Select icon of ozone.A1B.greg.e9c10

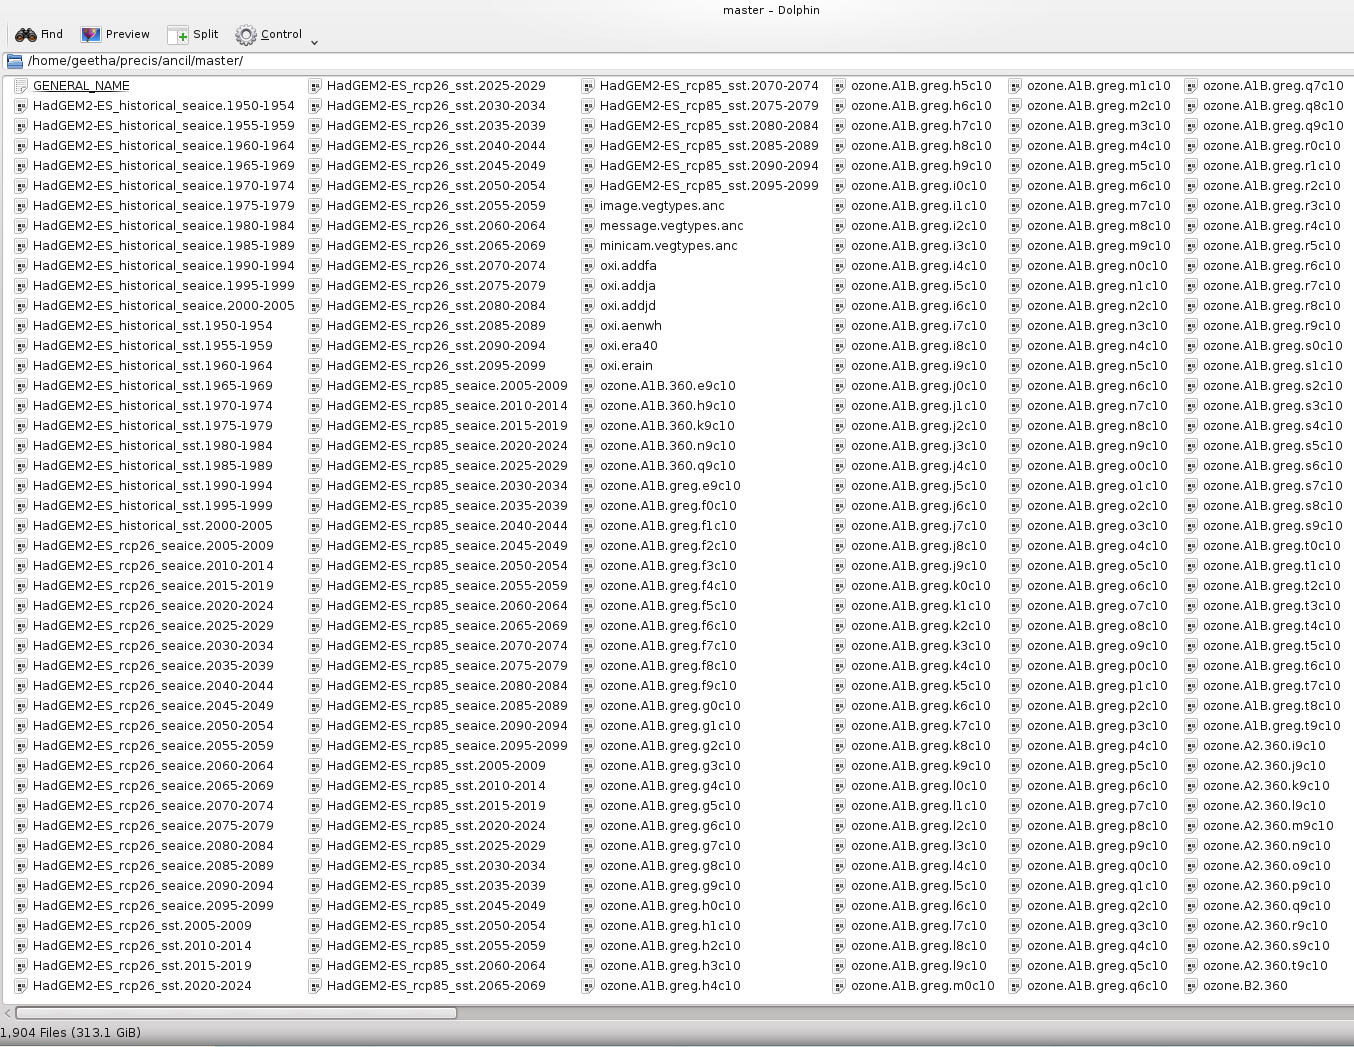pyautogui.click(x=588, y=486)
